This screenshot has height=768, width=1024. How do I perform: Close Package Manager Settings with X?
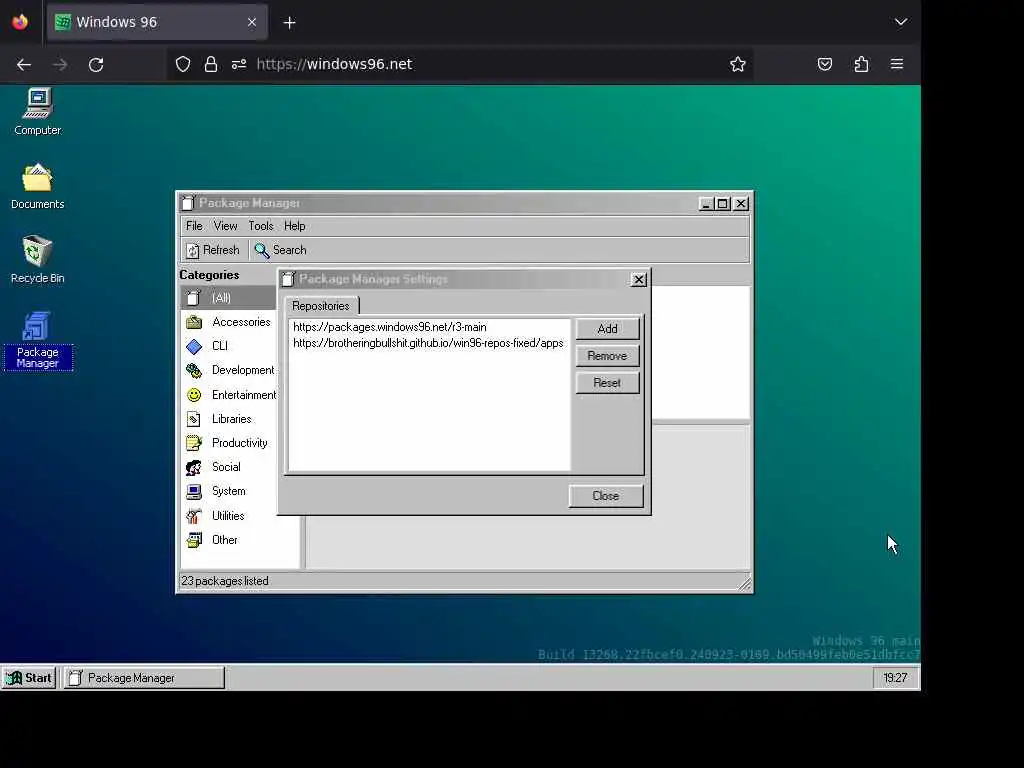tap(639, 280)
